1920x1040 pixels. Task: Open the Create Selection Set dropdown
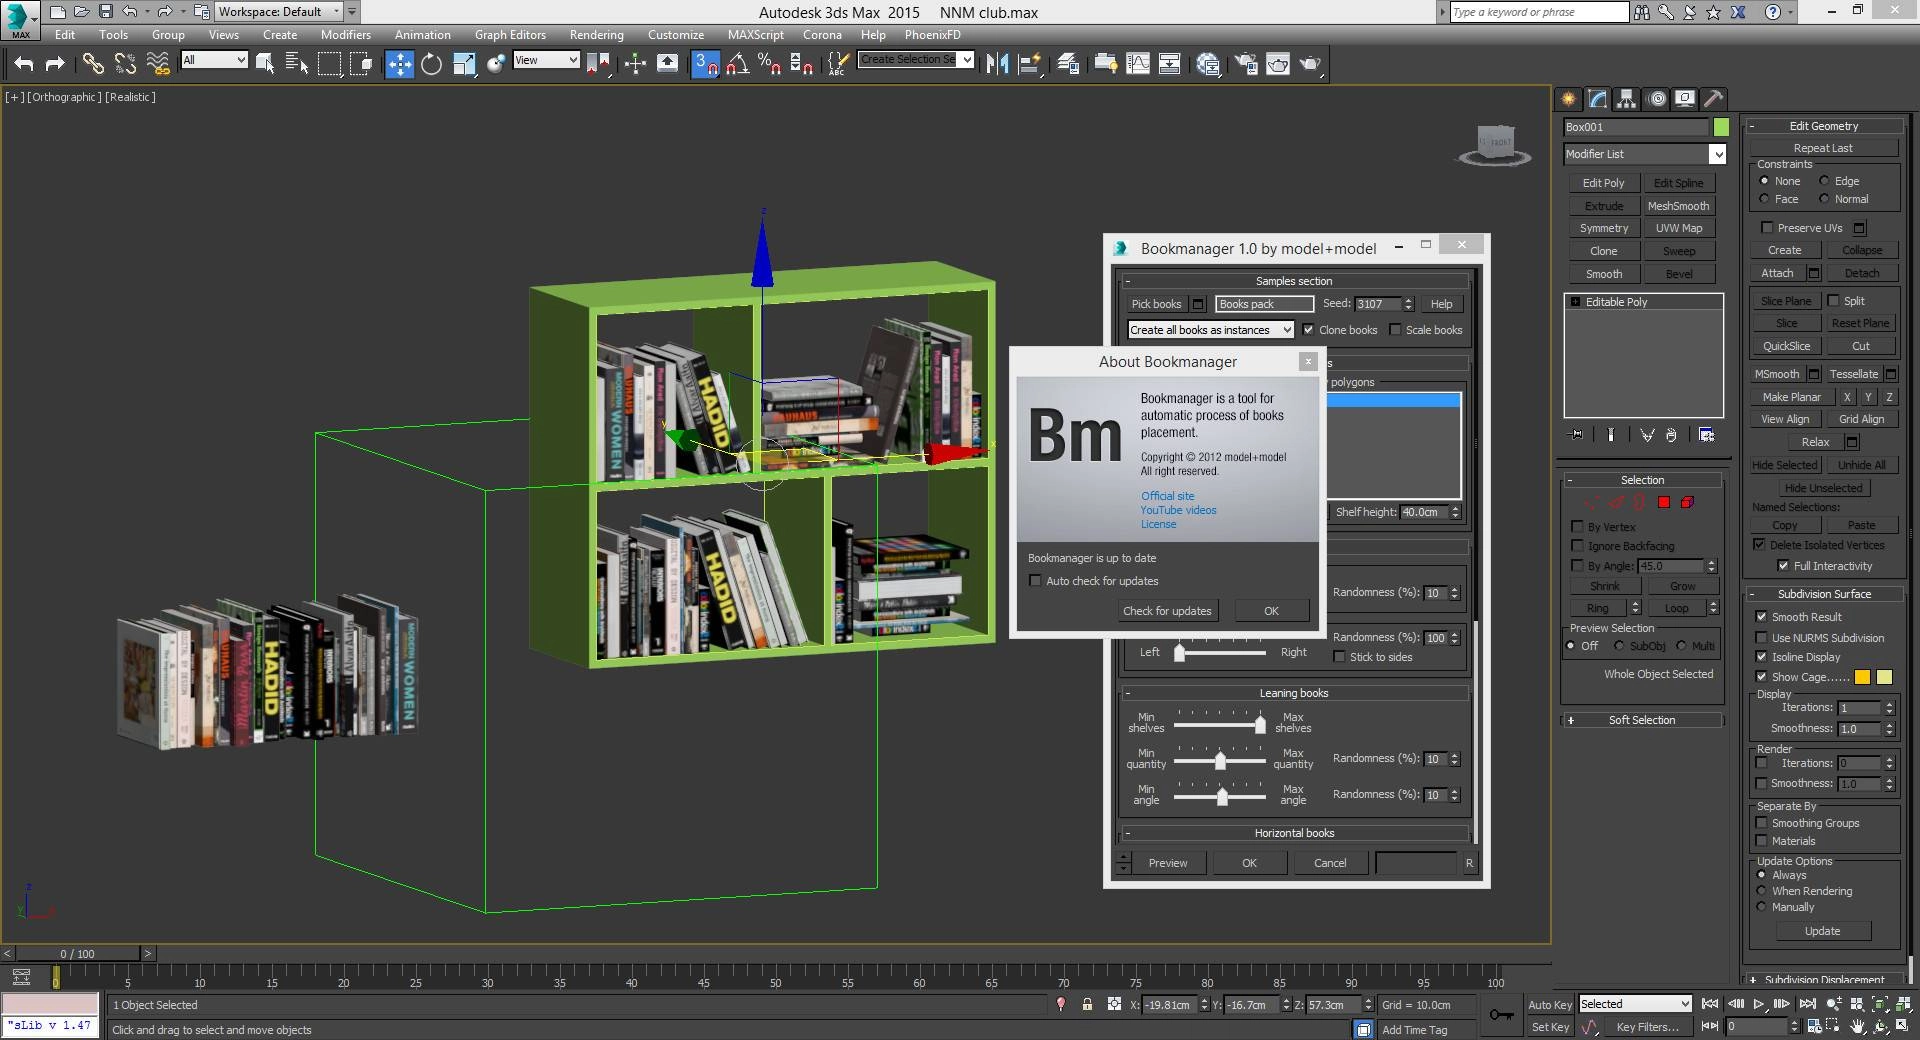point(916,60)
